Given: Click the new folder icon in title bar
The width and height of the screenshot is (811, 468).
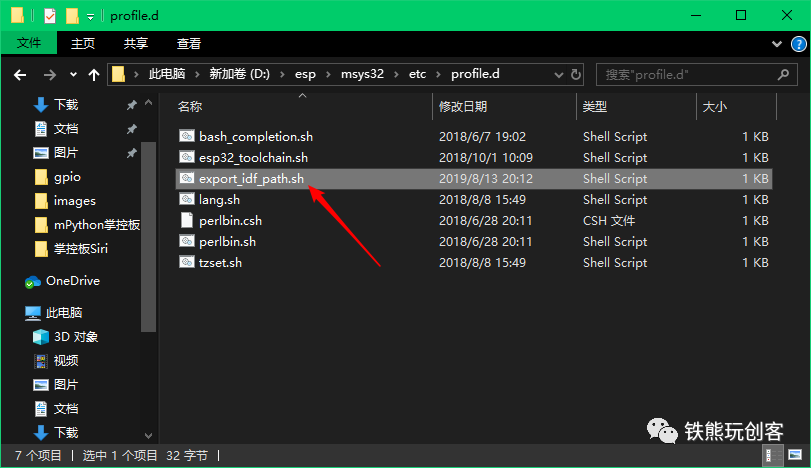Looking at the screenshot, I should click(72, 16).
